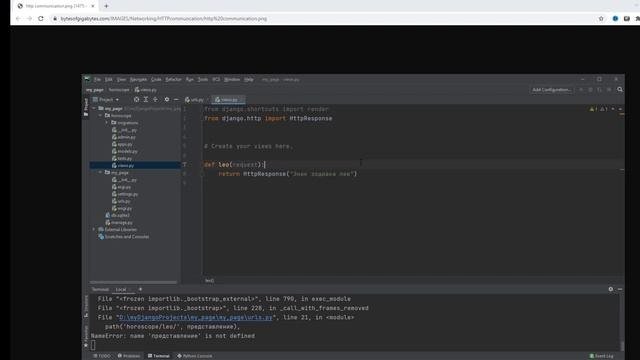Select the Terminal tool window tab
The image size is (640, 360).
pos(159,356)
